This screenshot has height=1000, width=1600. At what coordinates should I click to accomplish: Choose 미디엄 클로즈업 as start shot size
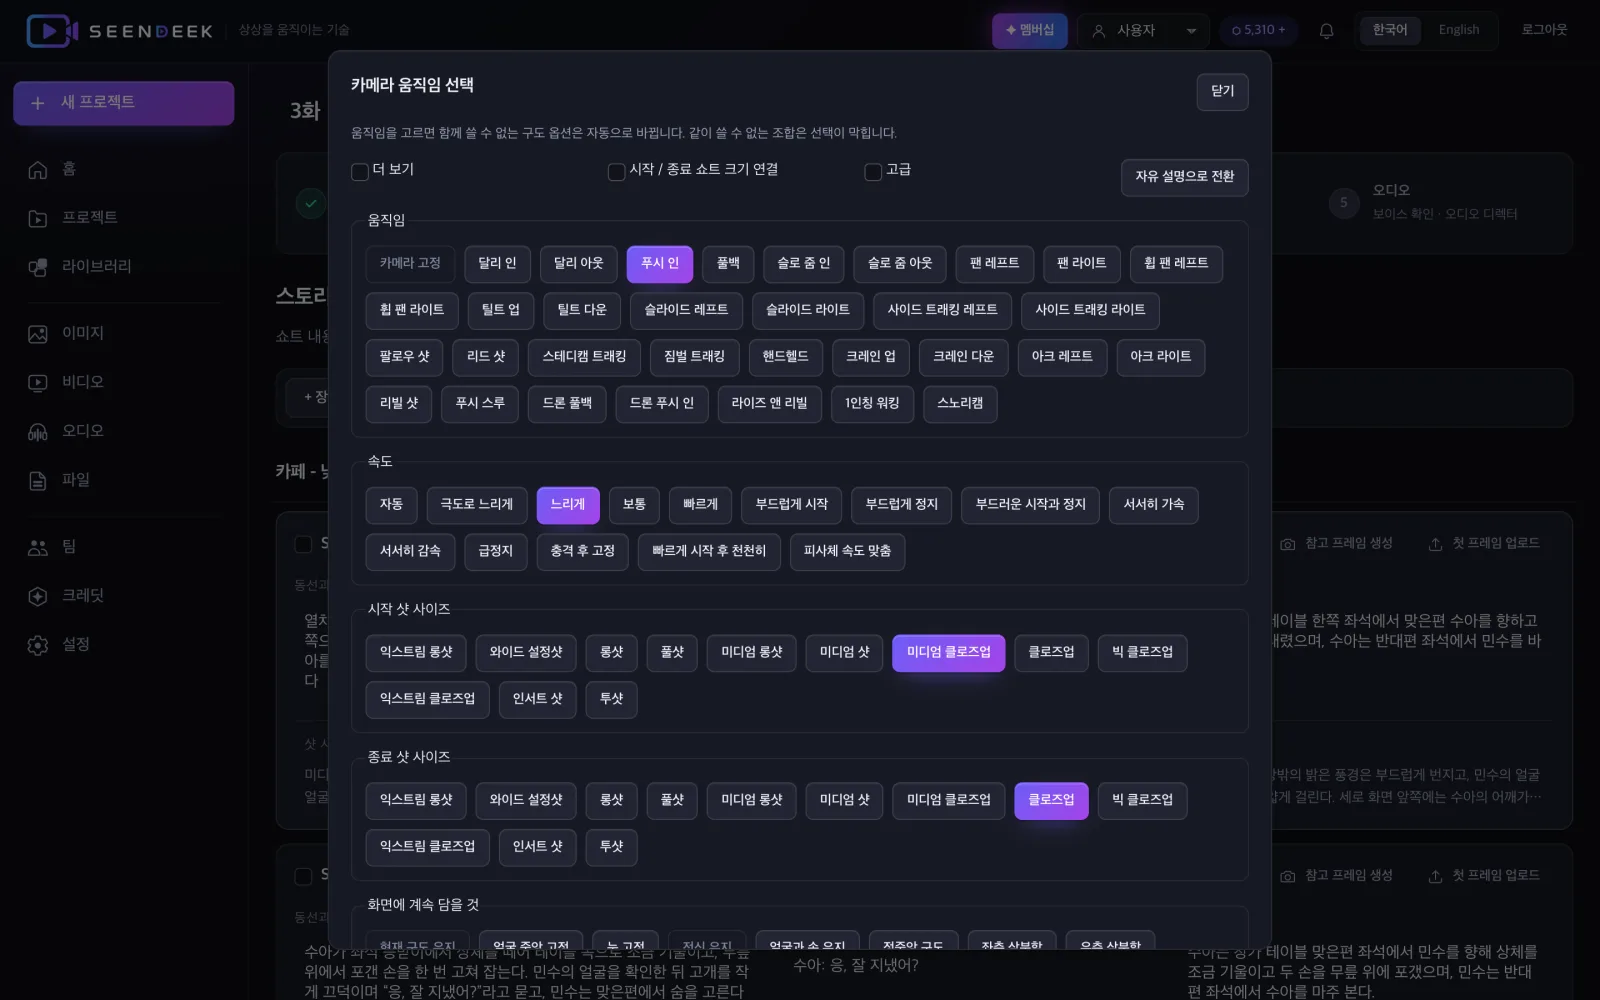coord(949,653)
